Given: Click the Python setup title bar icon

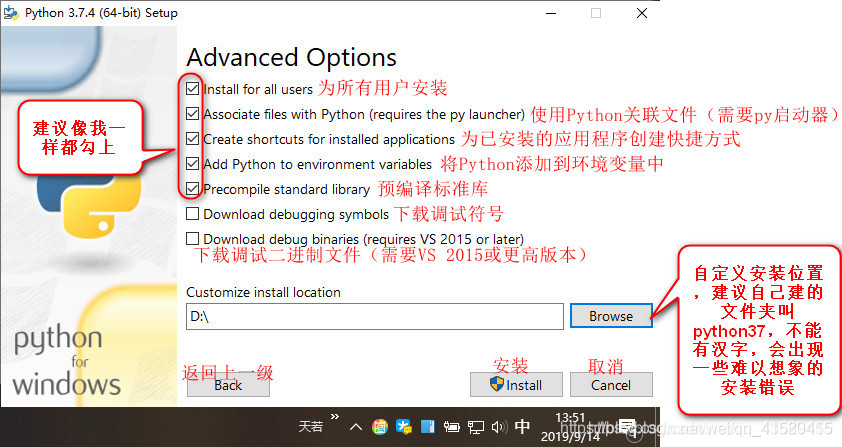Looking at the screenshot, I should [x=11, y=13].
